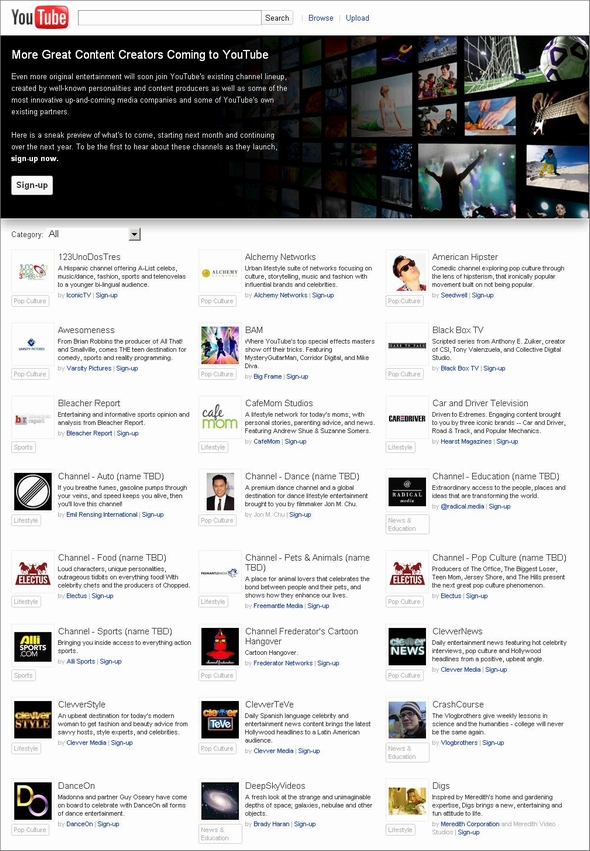The image size is (590, 851).
Task: Click the Lifestyle tag under CafeMom Studios
Action: [213, 448]
